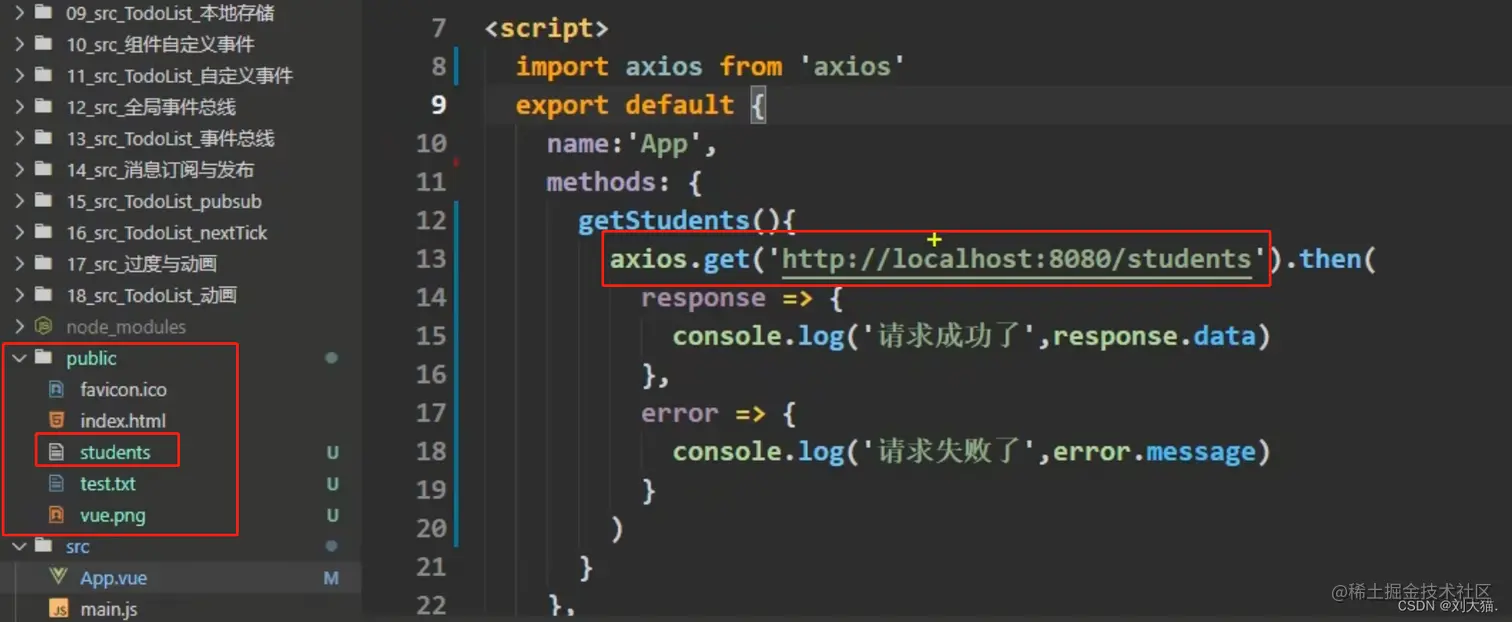This screenshot has width=1512, height=622.
Task: Open the 15_src_TodoList_pubsub folder
Action: click(x=164, y=201)
